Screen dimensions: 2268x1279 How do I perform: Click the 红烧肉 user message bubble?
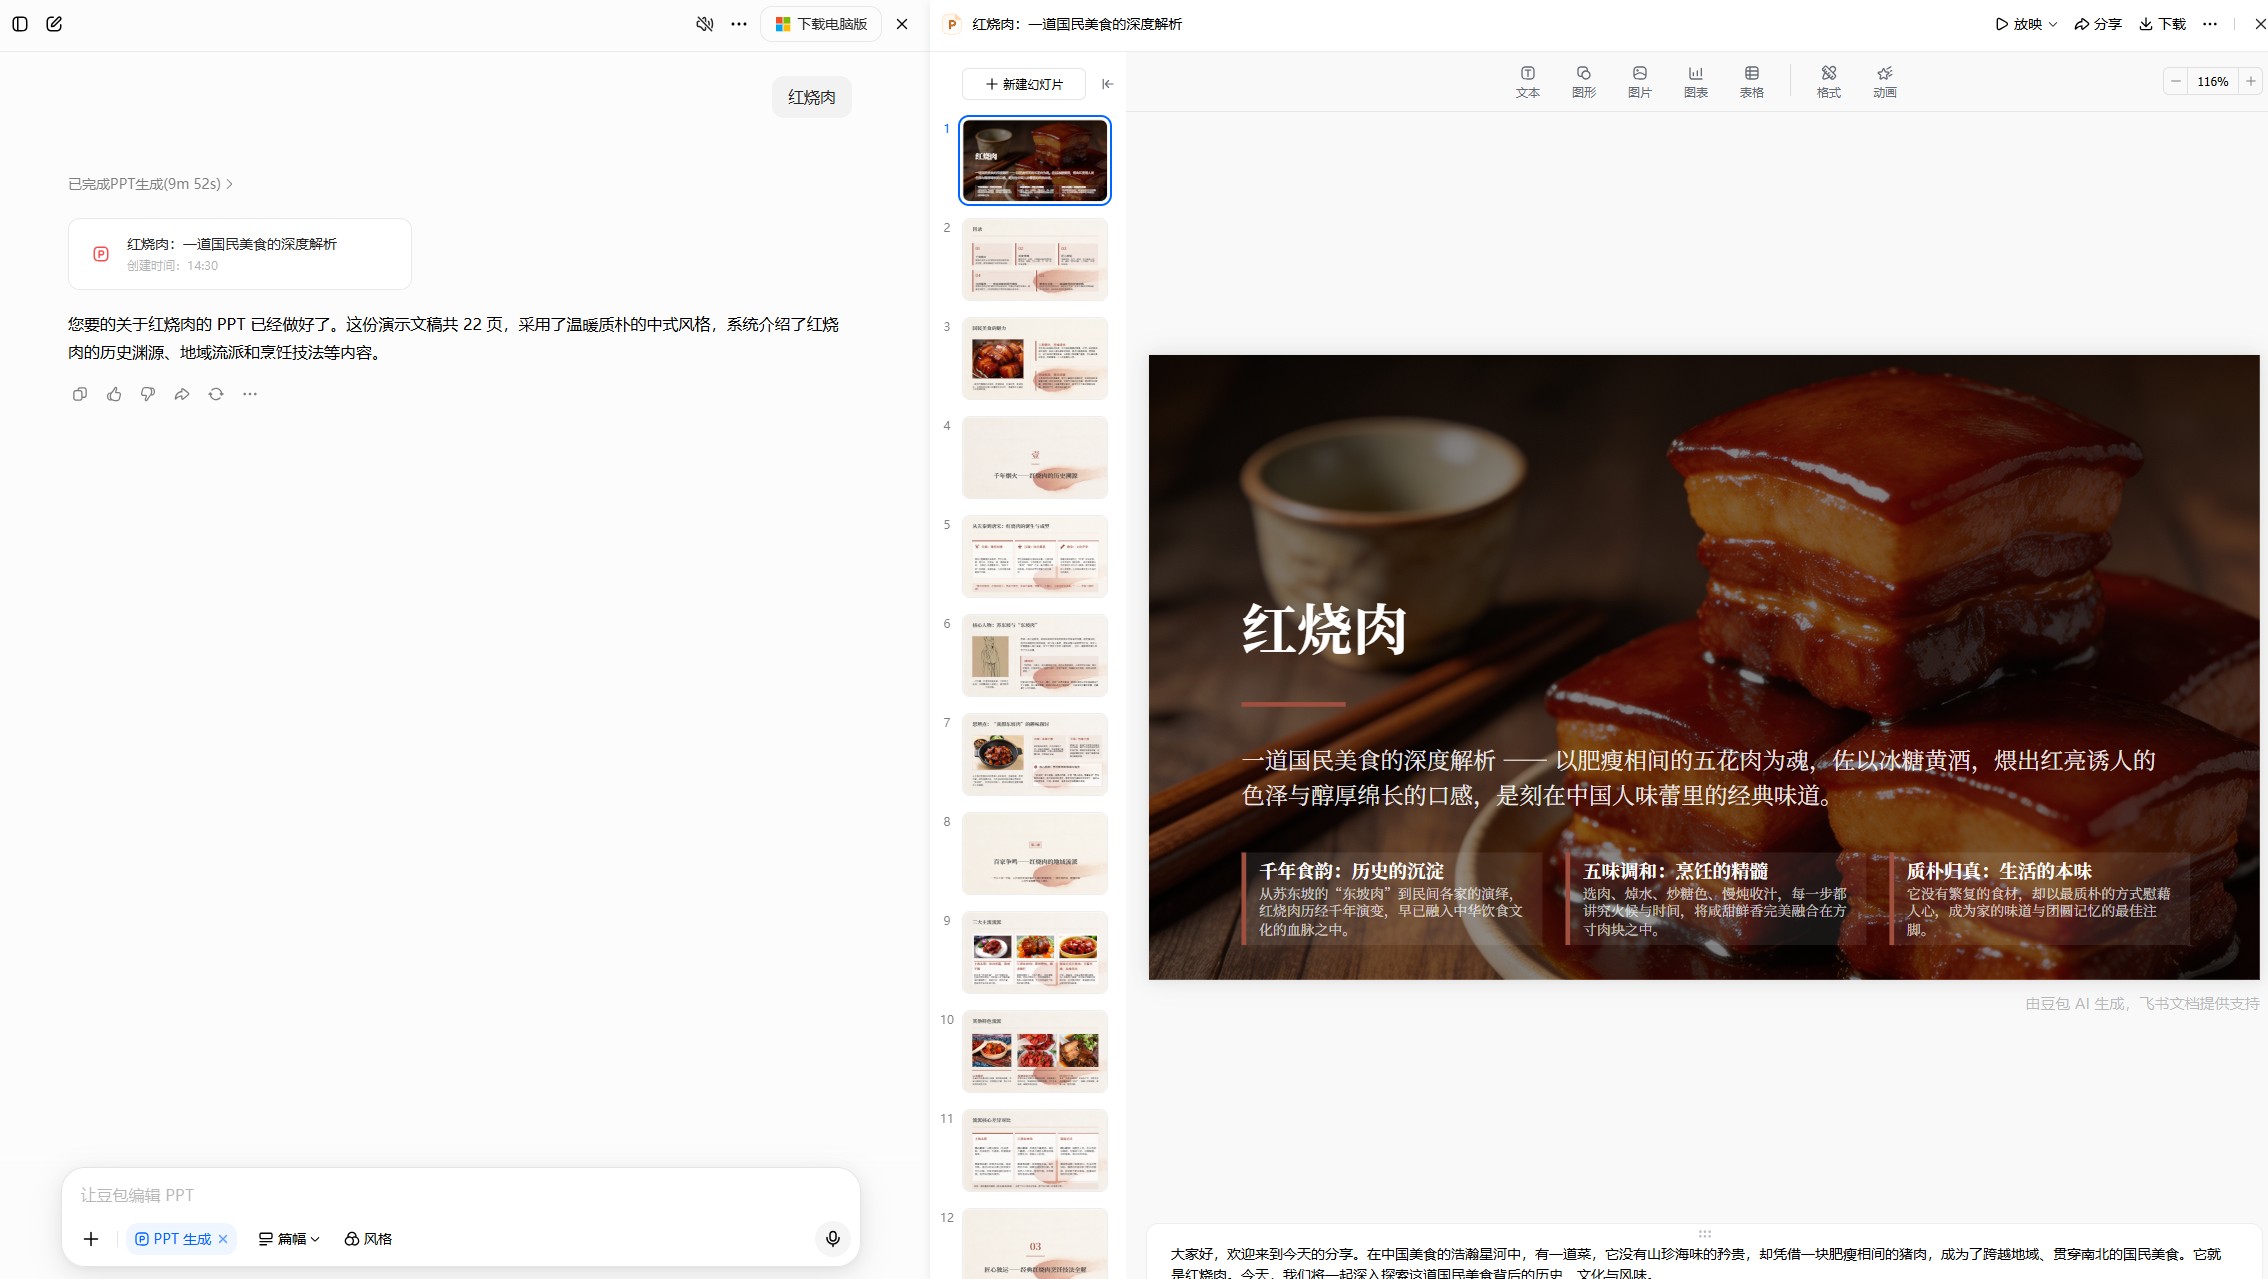click(812, 97)
